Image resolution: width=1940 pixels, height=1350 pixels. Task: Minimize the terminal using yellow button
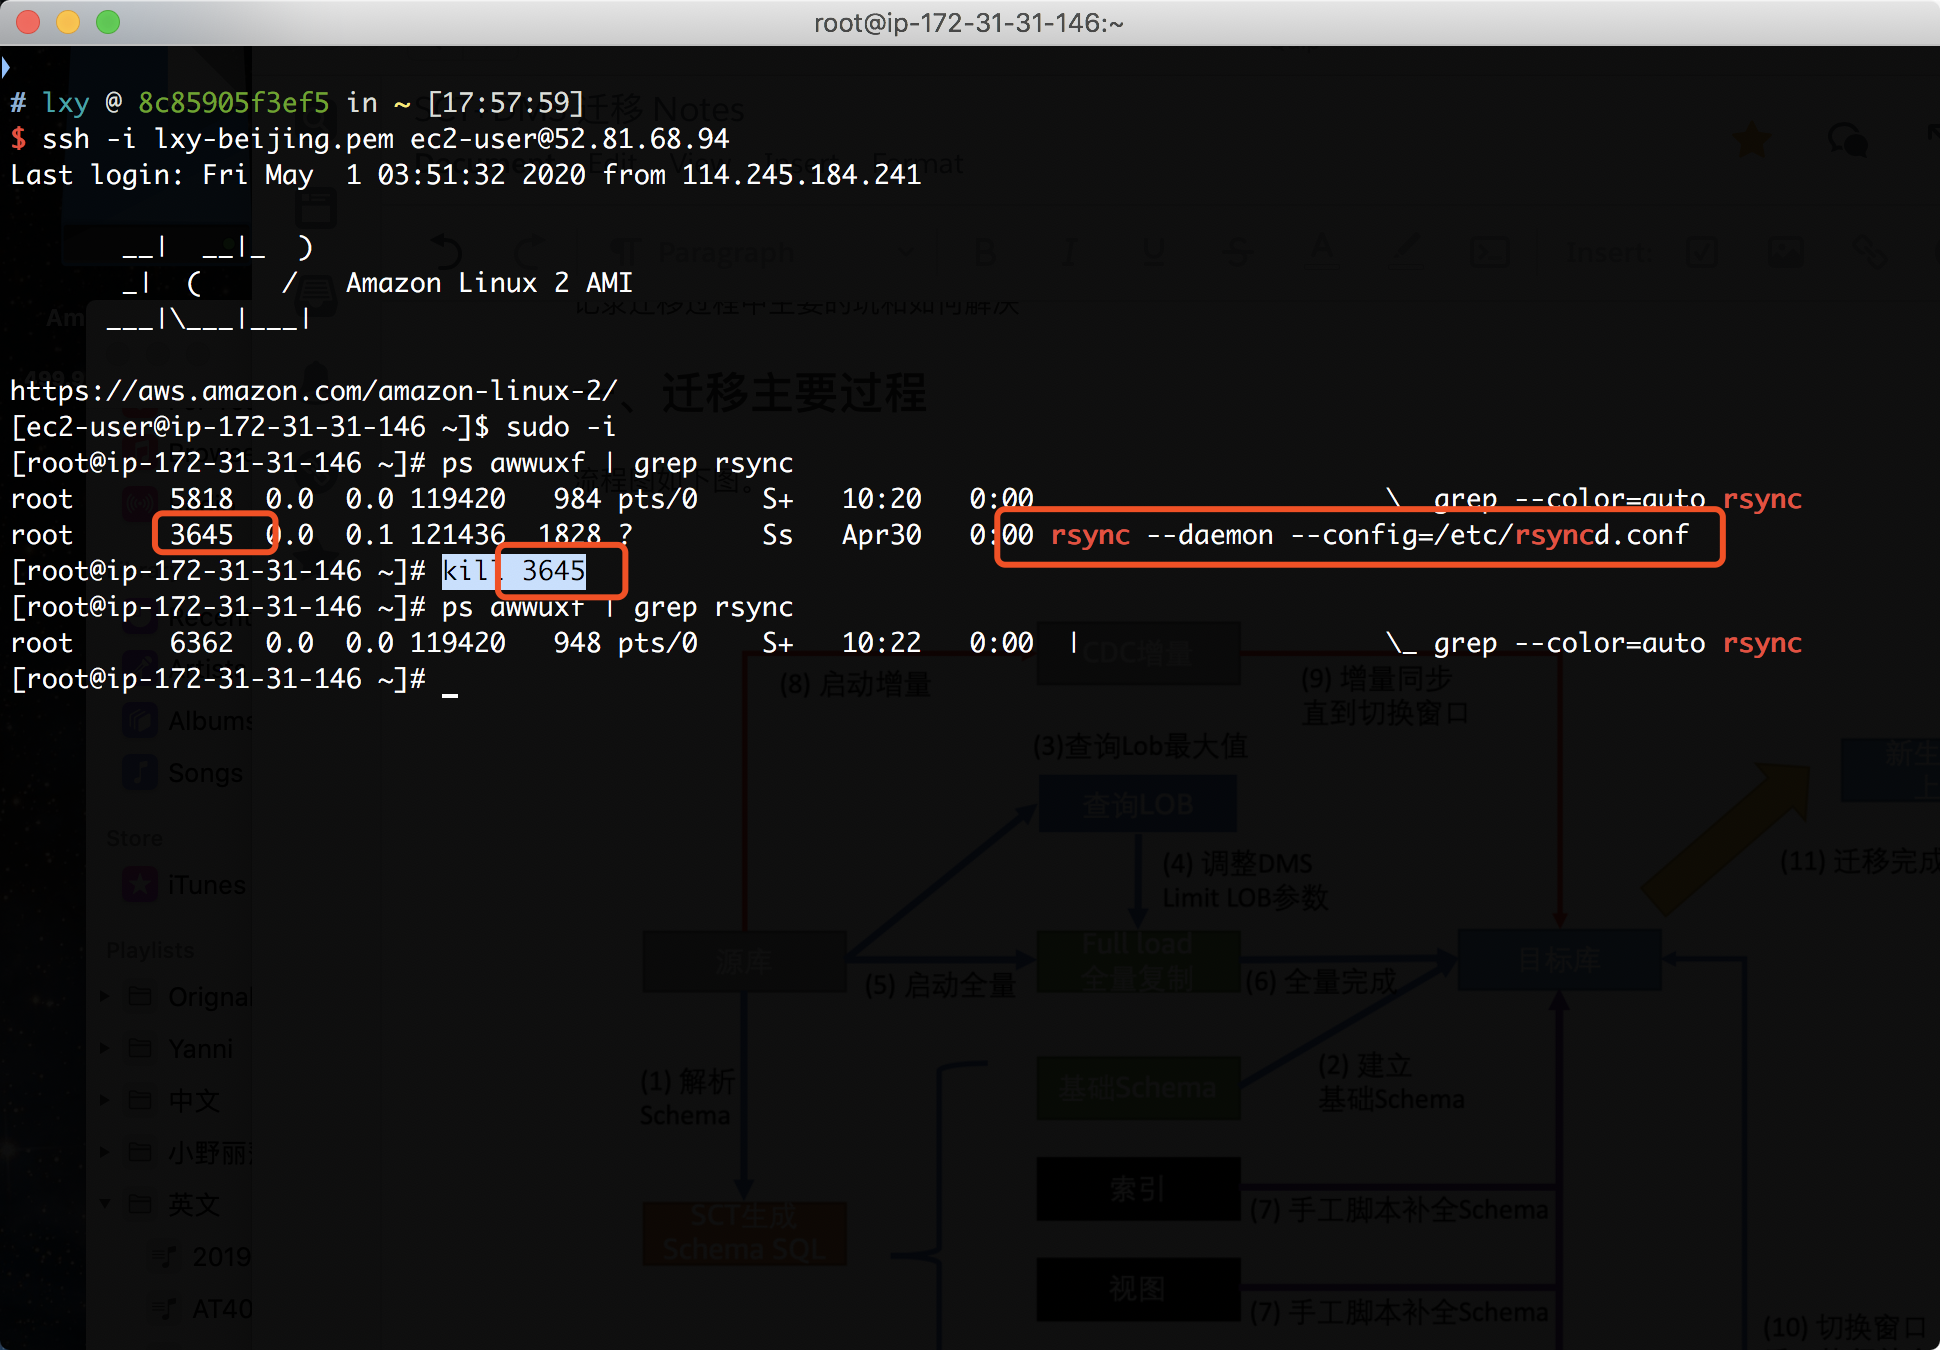pyautogui.click(x=68, y=22)
